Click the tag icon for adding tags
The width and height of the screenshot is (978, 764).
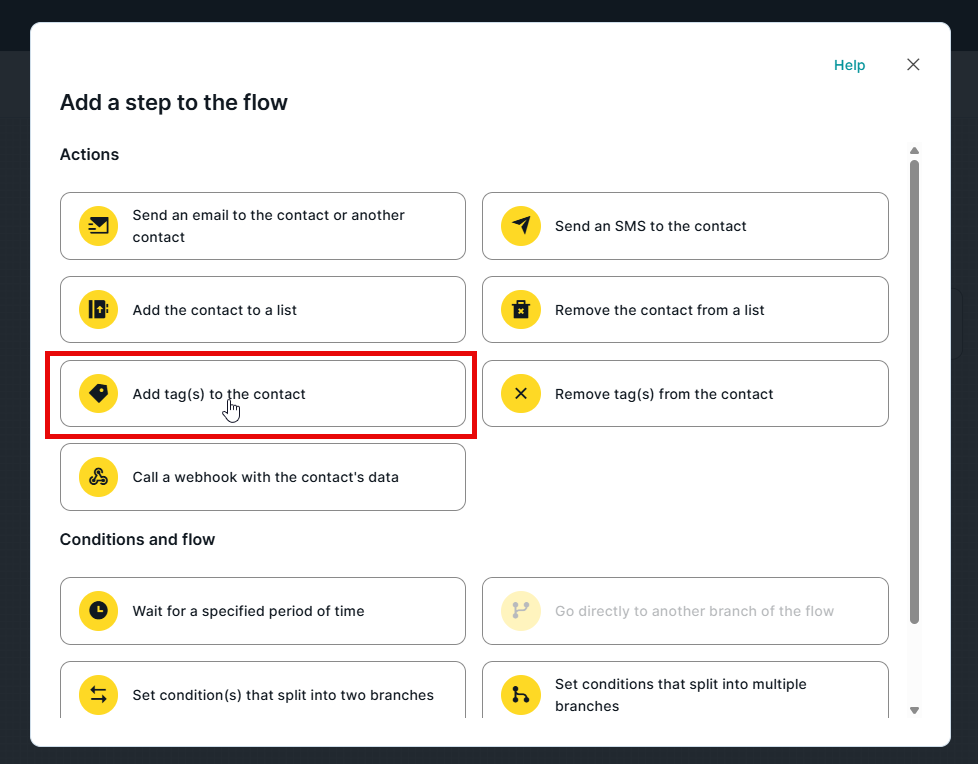click(x=98, y=394)
